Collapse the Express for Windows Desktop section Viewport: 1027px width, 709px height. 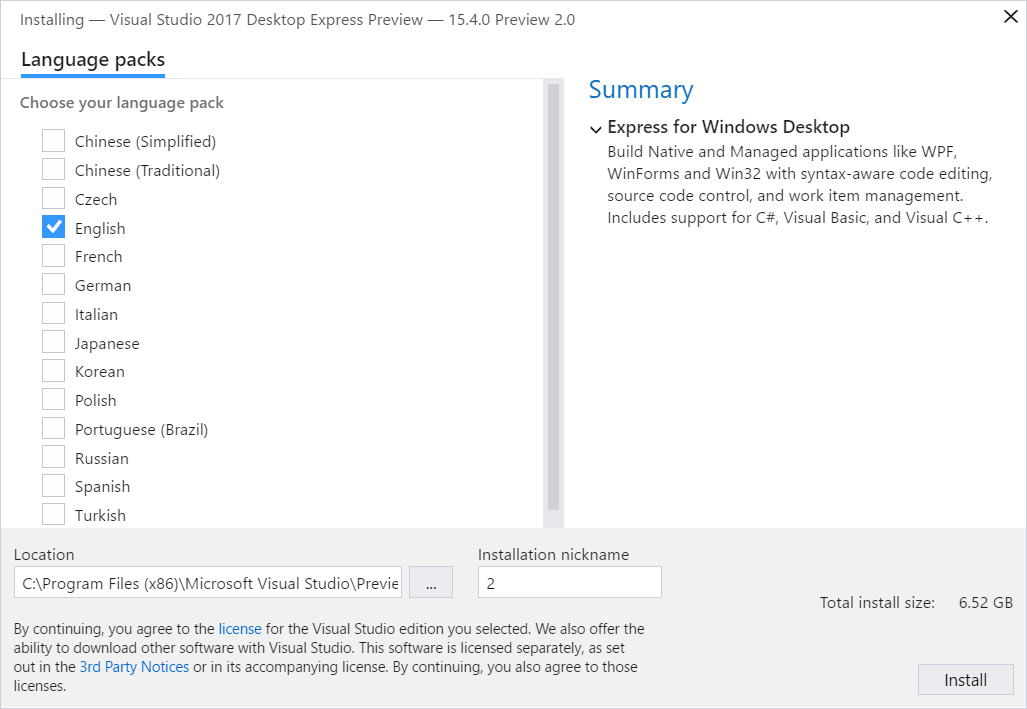tap(596, 129)
